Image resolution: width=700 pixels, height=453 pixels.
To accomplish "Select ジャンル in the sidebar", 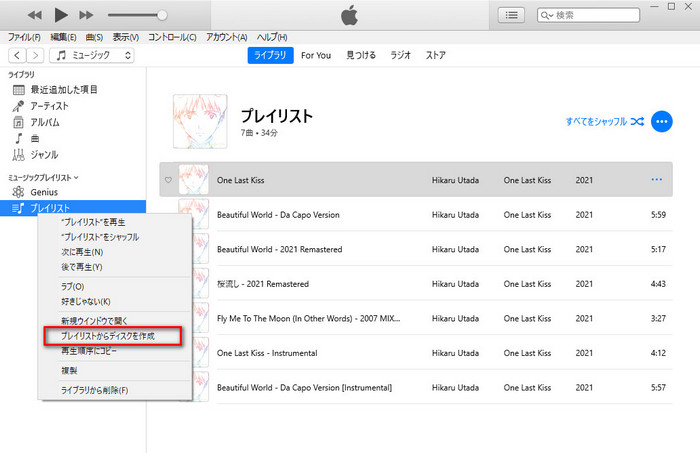I will click(x=44, y=155).
